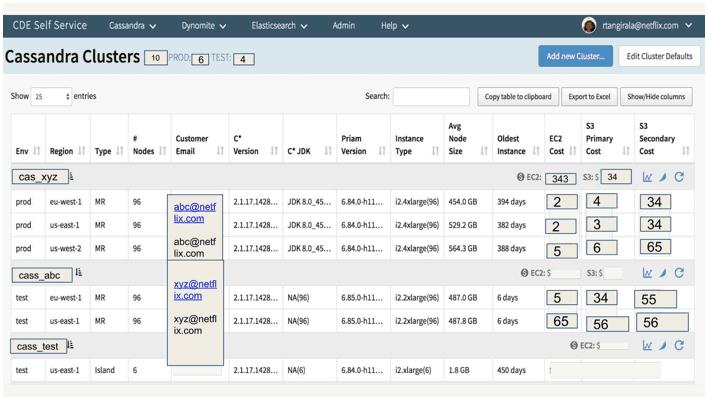This screenshot has width=707, height=402.
Task: Select the cass_abc cluster name
Action: pos(42,275)
